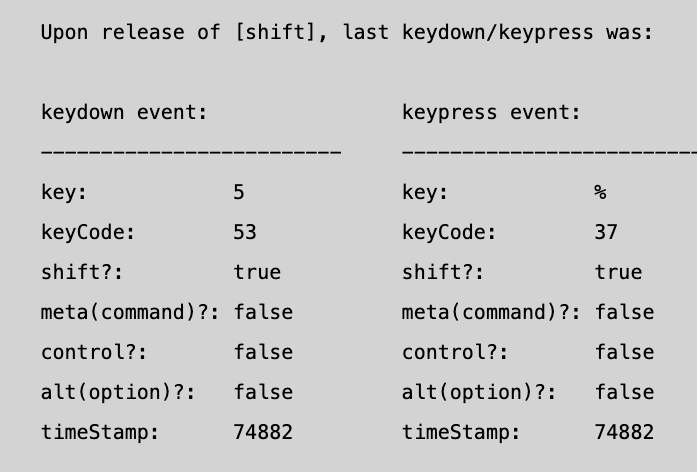Click the "keyCode:" label in keydown column
This screenshot has width=697, height=472.
tap(88, 232)
